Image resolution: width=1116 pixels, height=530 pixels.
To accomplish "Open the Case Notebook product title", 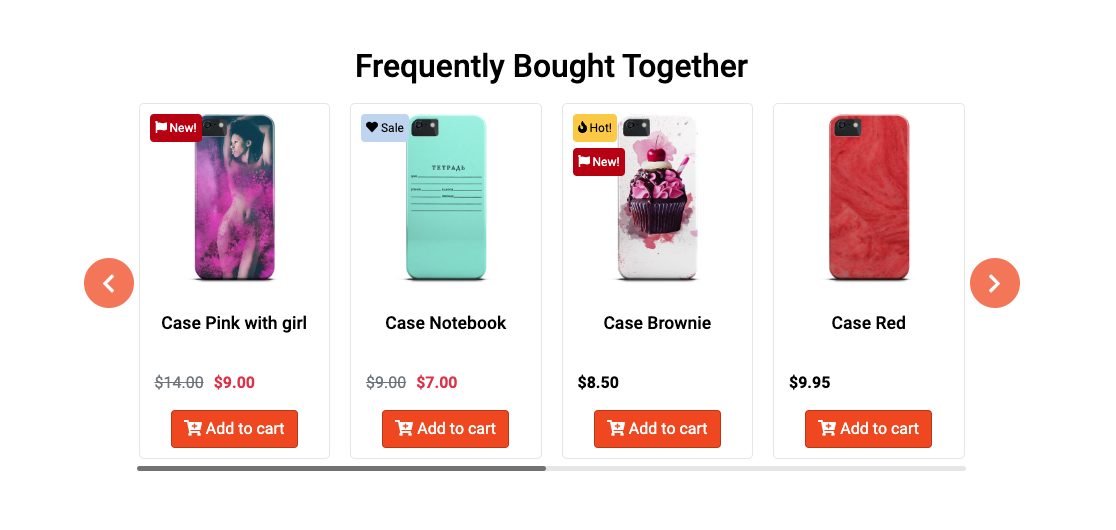I will click(446, 323).
